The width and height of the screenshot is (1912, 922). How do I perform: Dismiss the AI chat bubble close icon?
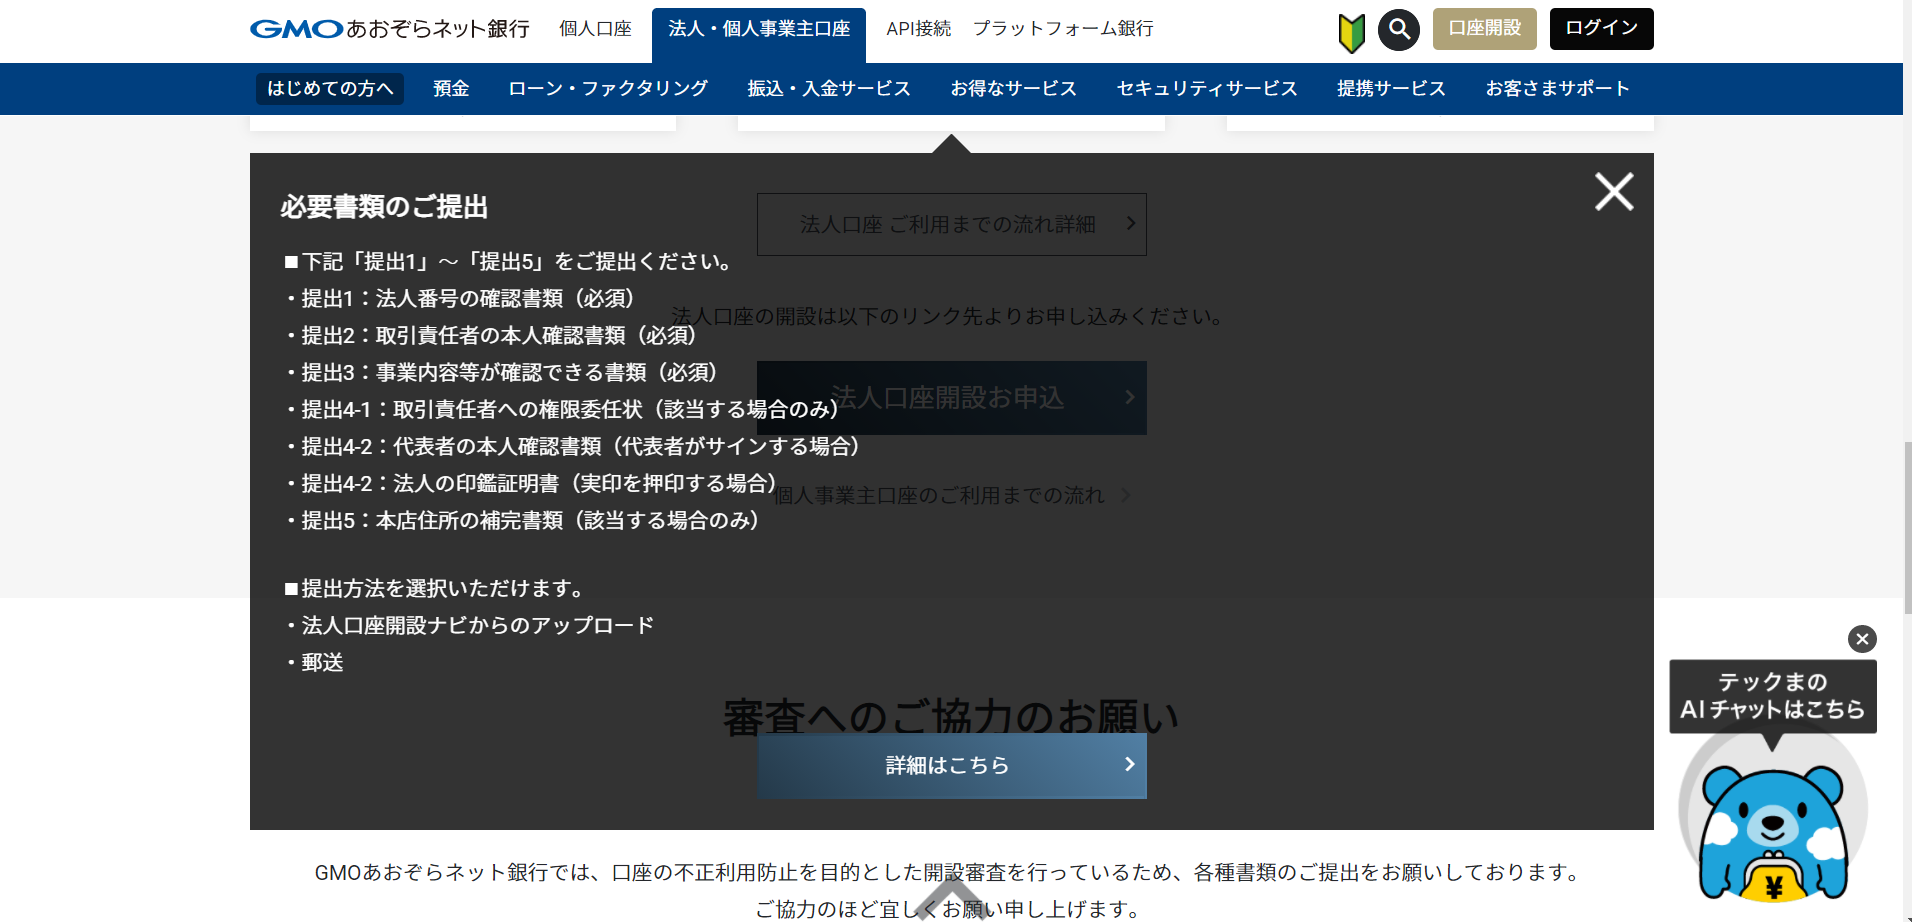[1862, 639]
